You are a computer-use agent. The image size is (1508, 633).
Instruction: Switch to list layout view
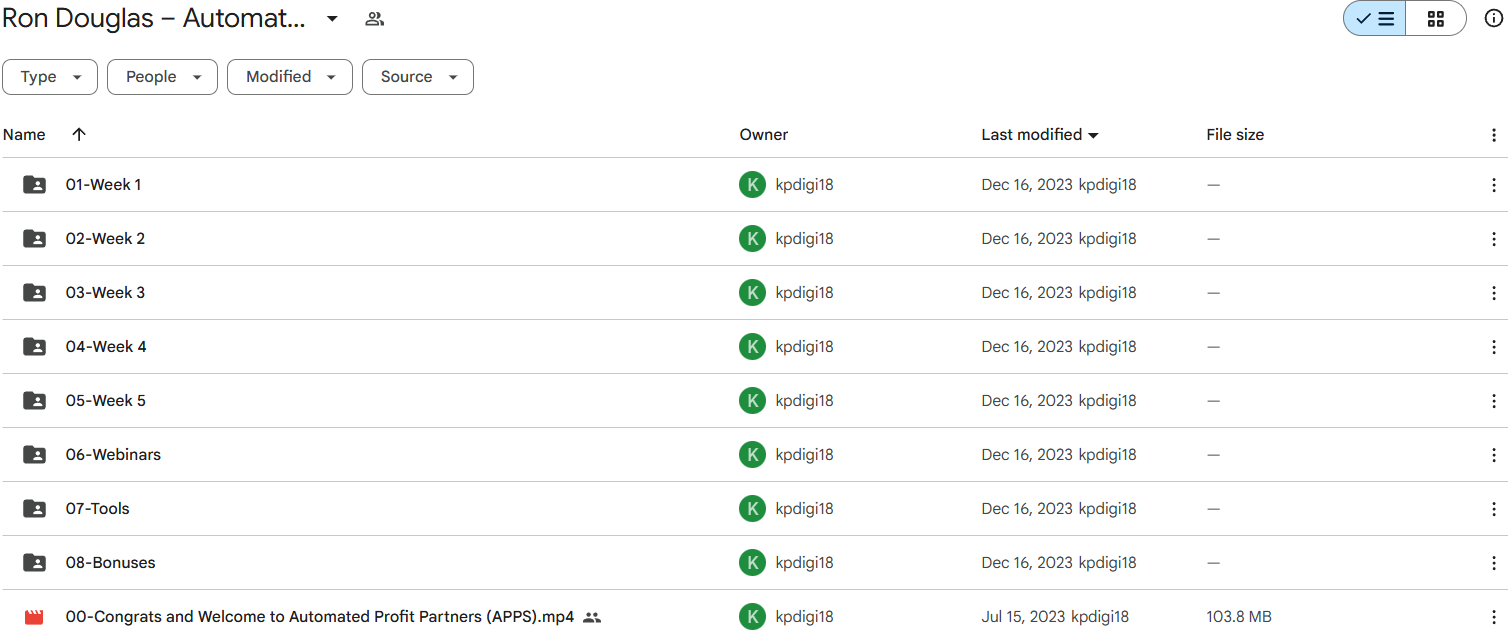pos(1375,18)
